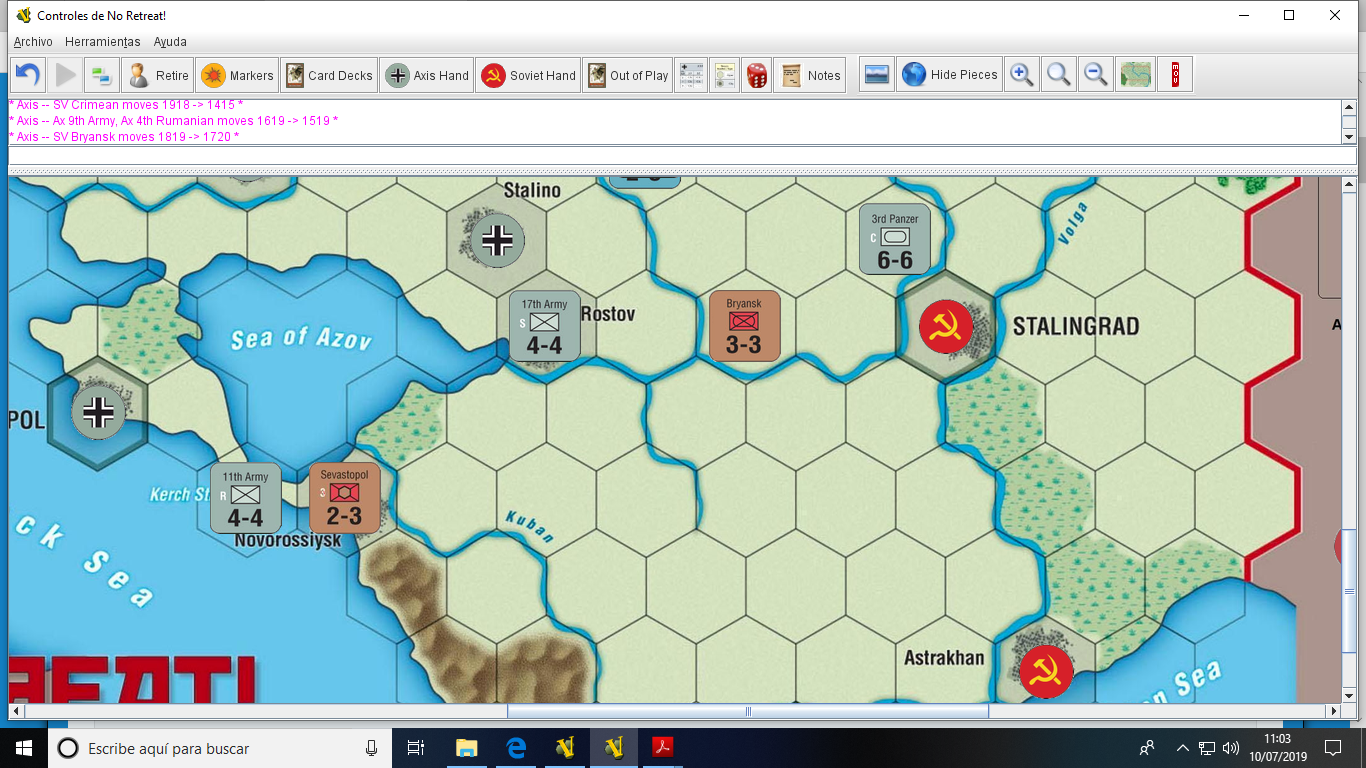
Task: Click the chat input field below the log
Action: tap(682, 156)
